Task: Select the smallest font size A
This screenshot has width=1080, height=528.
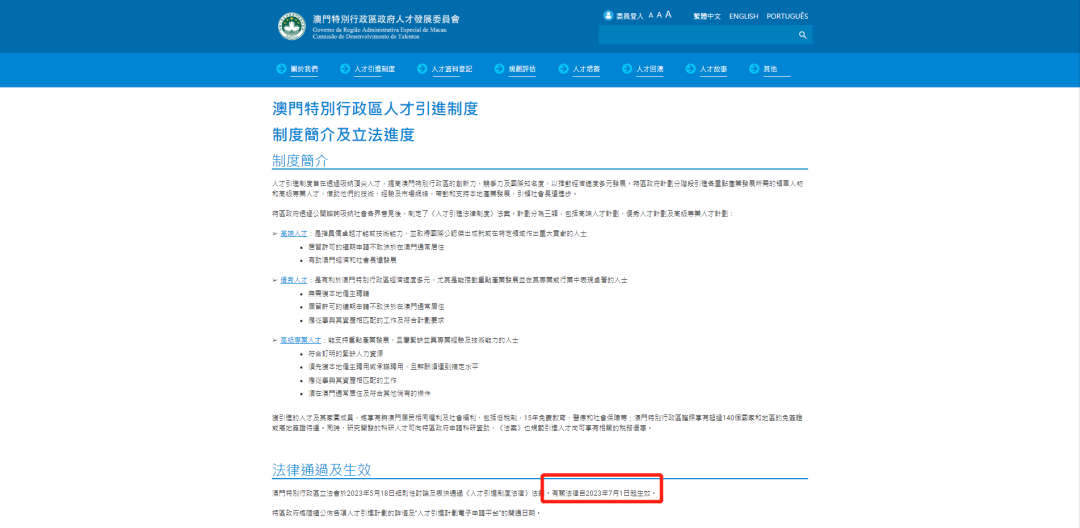Action: coord(651,16)
